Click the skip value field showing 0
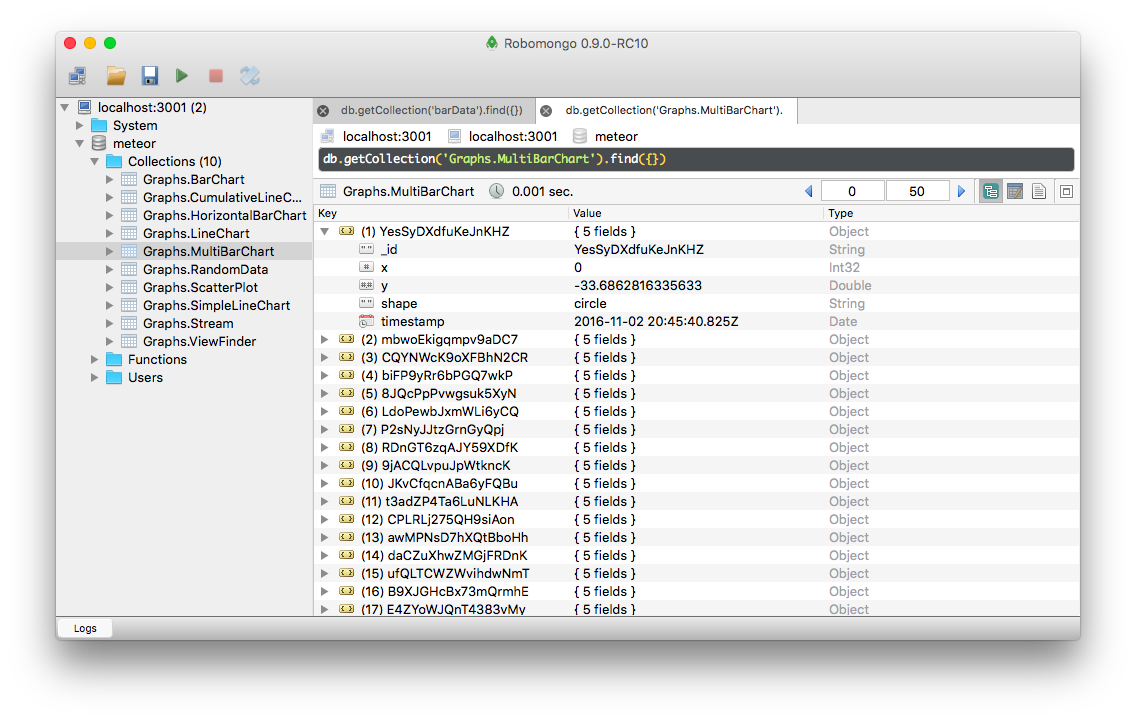1136x720 pixels. (852, 191)
